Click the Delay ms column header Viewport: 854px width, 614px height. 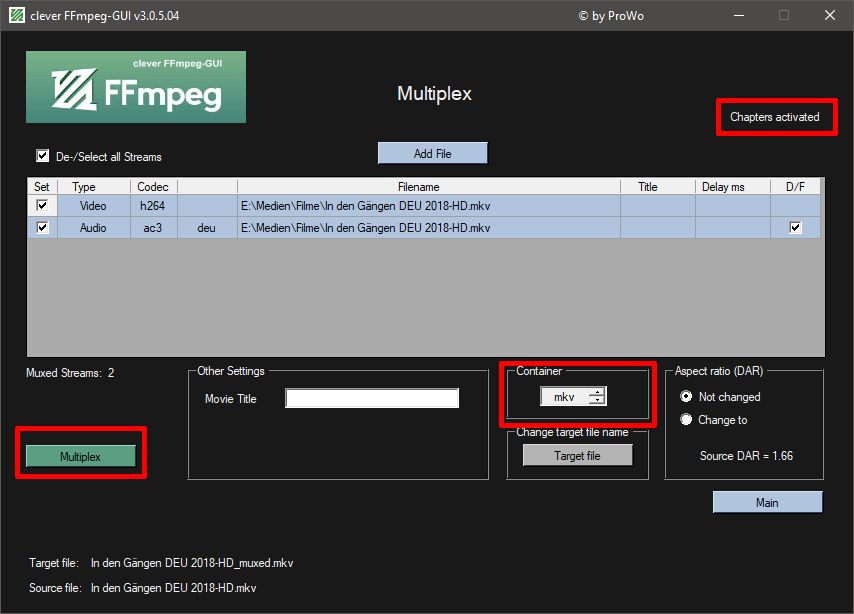click(x=733, y=186)
